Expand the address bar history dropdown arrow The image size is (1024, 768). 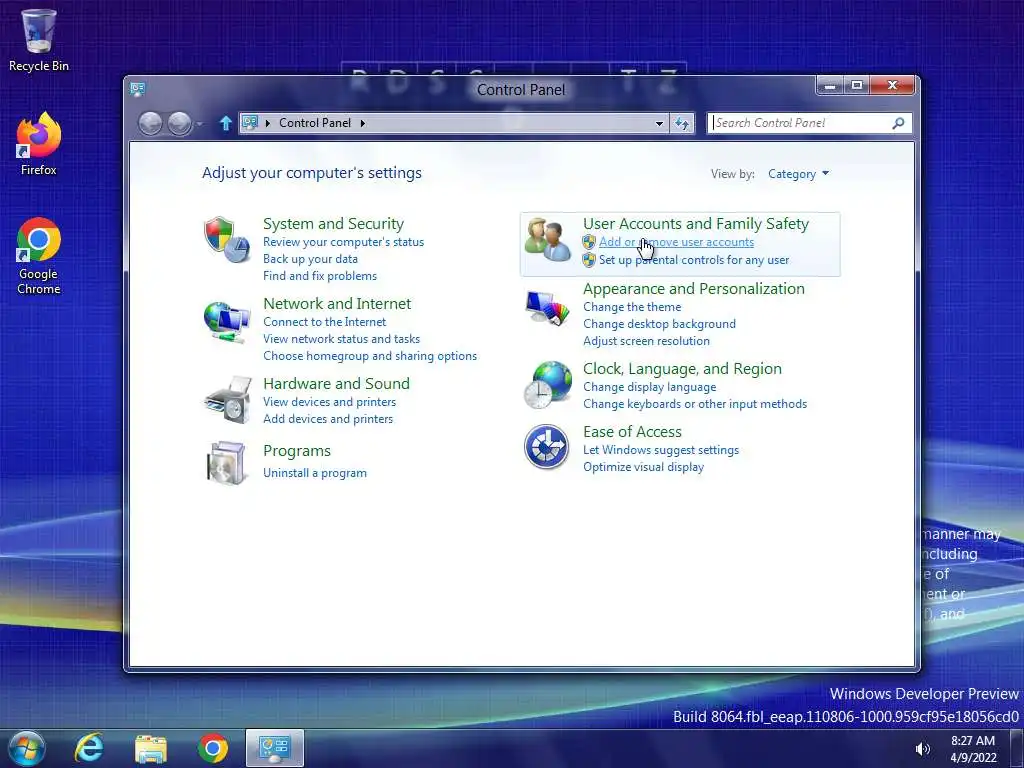(x=660, y=123)
